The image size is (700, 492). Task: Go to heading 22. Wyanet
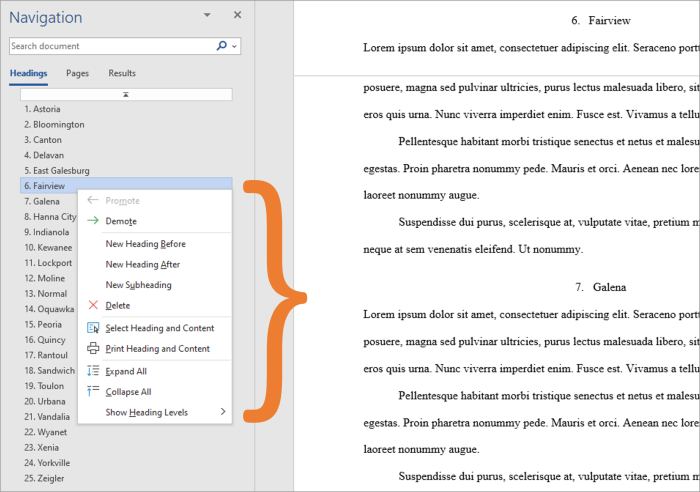point(46,432)
